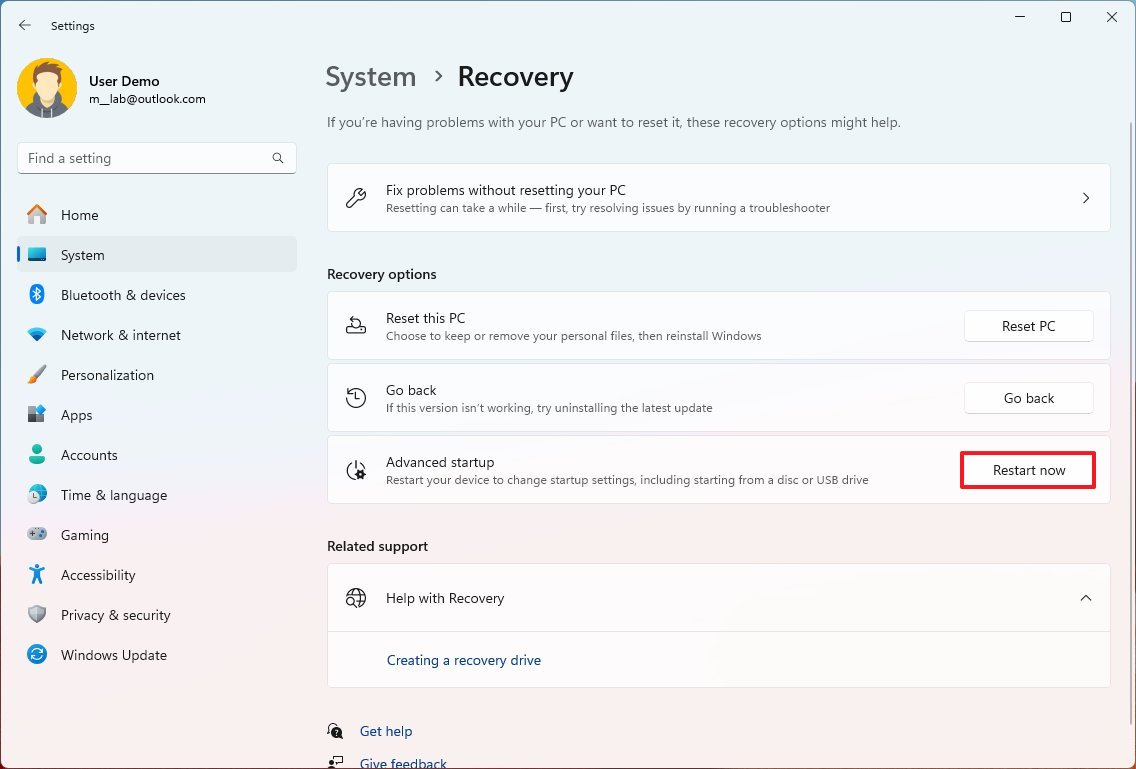Select the Personalization brush icon
This screenshot has width=1136, height=769.
tap(40, 375)
